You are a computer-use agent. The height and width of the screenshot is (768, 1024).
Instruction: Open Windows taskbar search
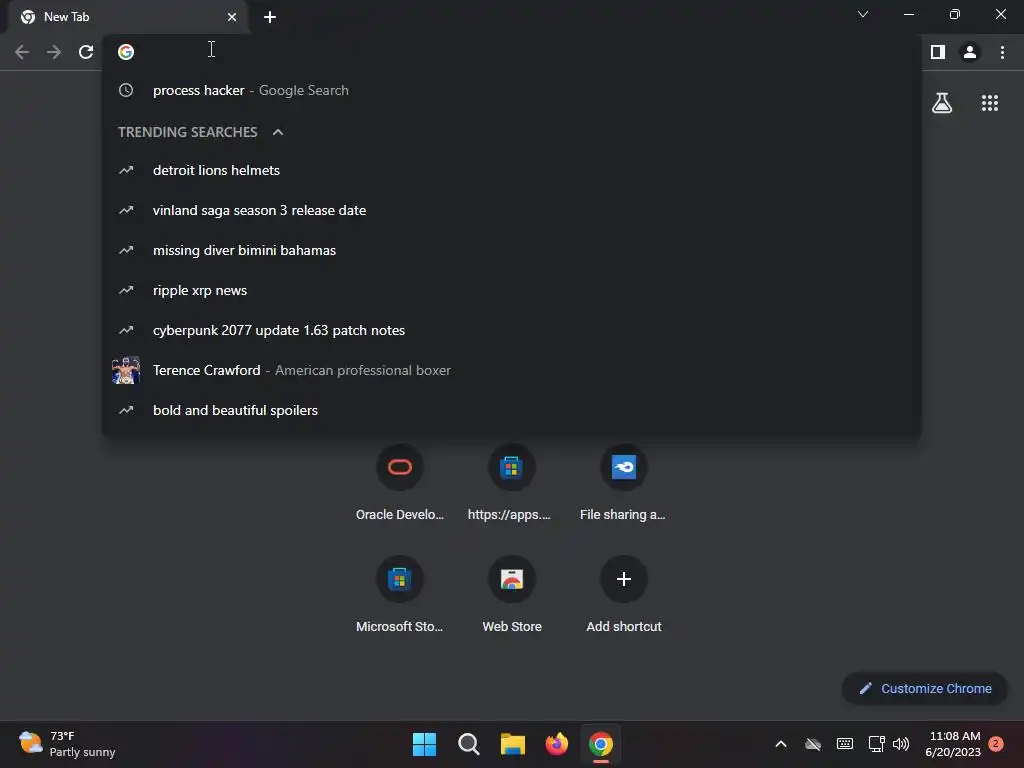(468, 744)
